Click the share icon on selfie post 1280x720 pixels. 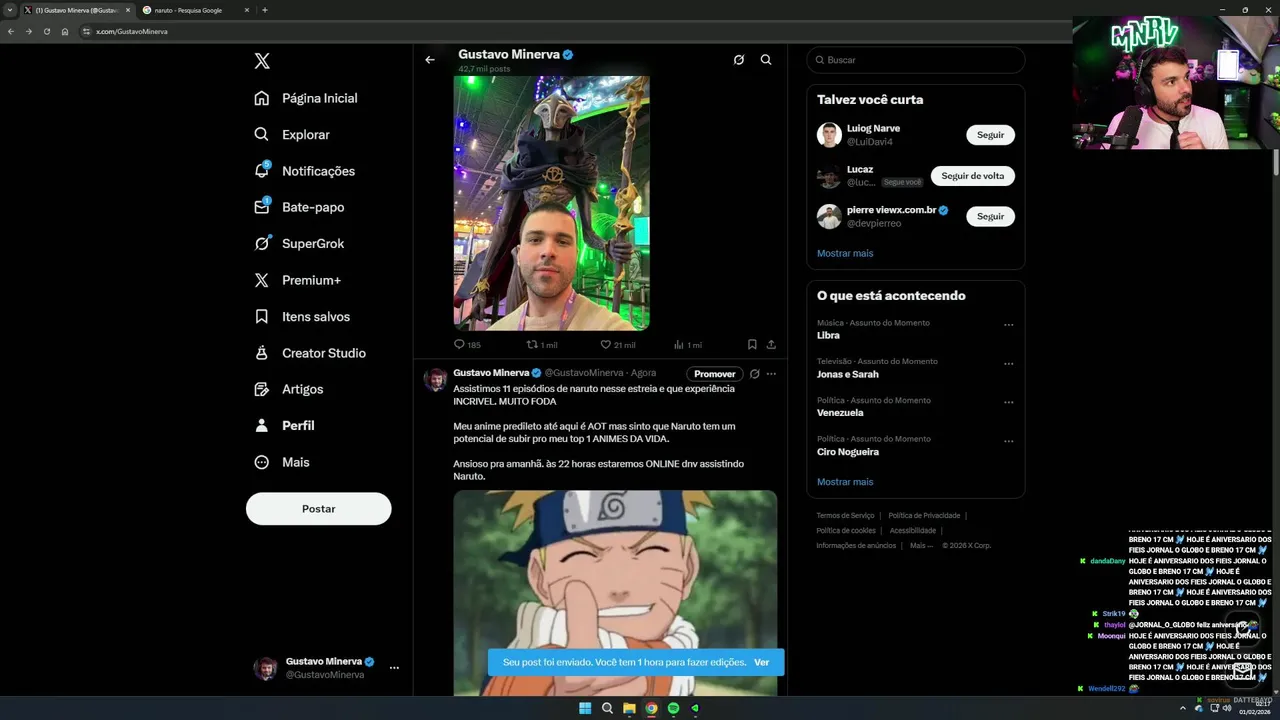pos(771,344)
